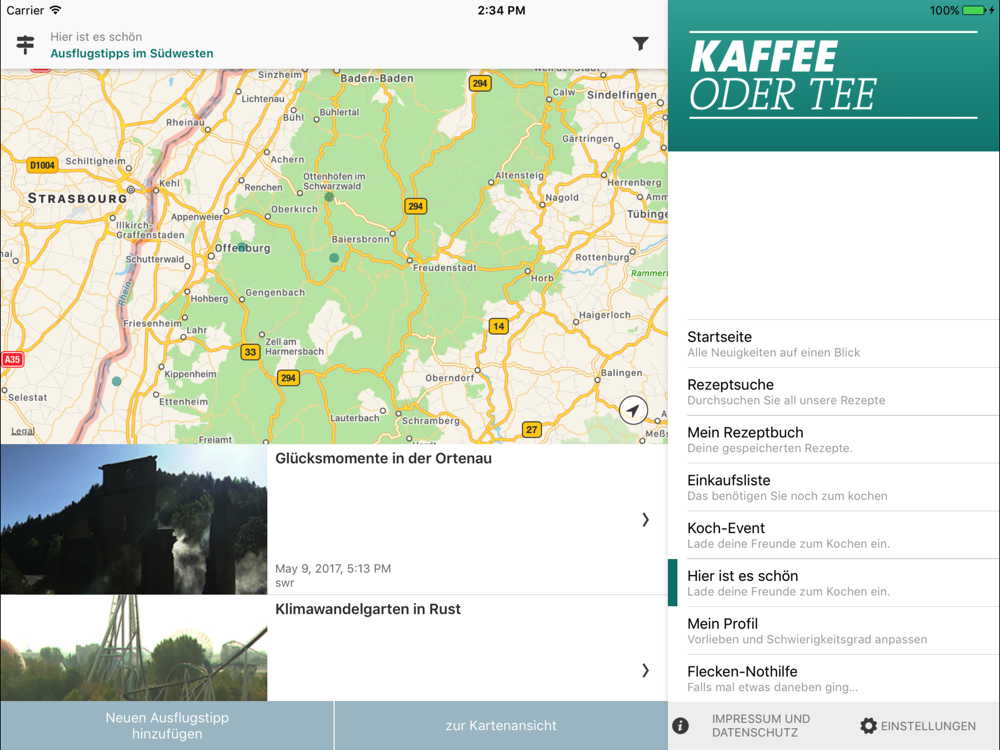Tap the 2:34 PM clock
The image size is (1000, 750).
(501, 10)
